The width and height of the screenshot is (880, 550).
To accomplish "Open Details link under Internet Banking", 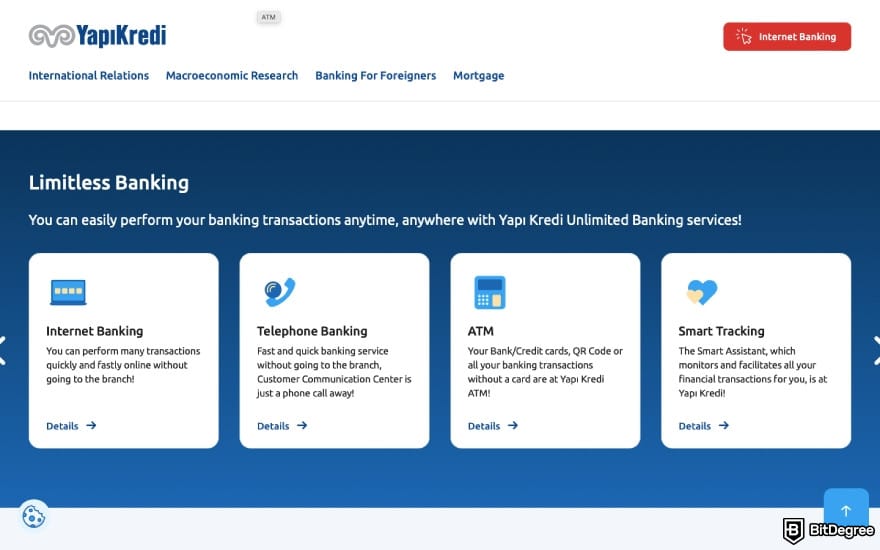I will [x=71, y=426].
